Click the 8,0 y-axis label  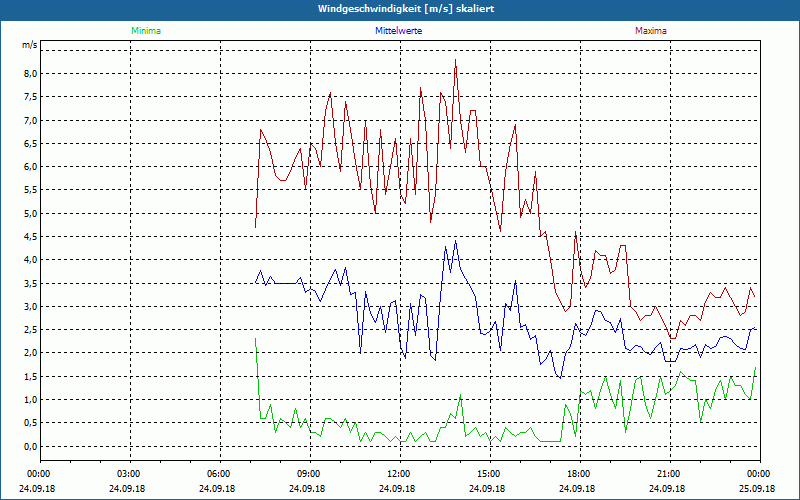click(30, 73)
